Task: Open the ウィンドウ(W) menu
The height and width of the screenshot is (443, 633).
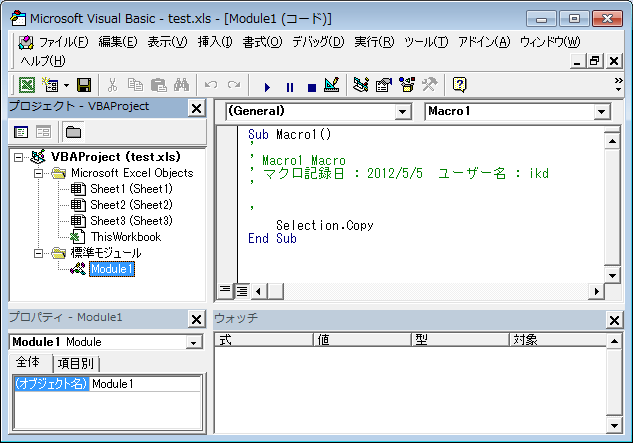Action: pyautogui.click(x=550, y=42)
